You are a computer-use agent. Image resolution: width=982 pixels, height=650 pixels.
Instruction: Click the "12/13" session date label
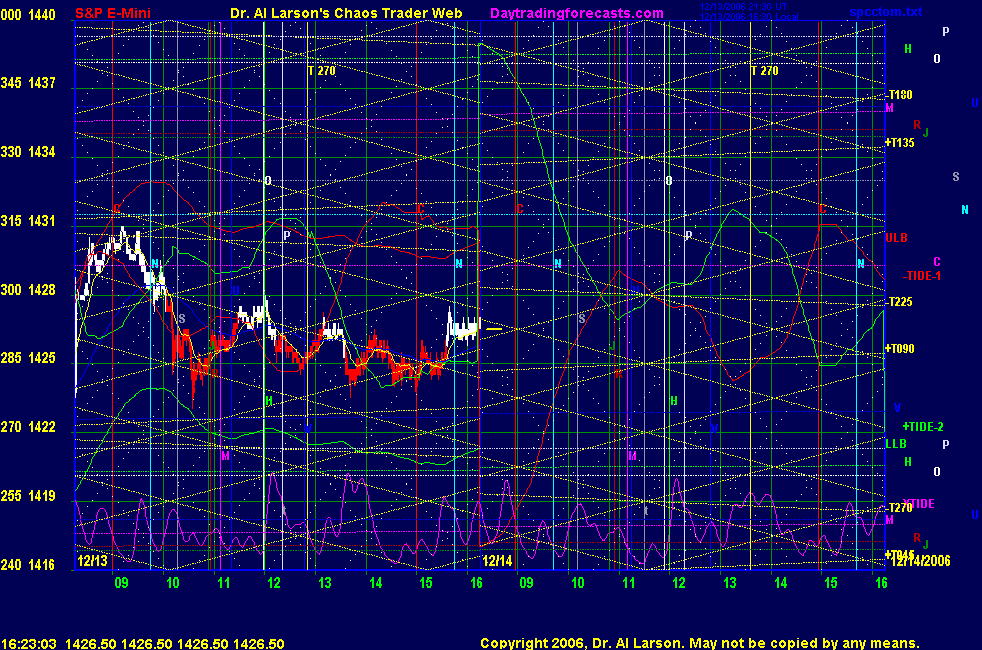(92, 561)
